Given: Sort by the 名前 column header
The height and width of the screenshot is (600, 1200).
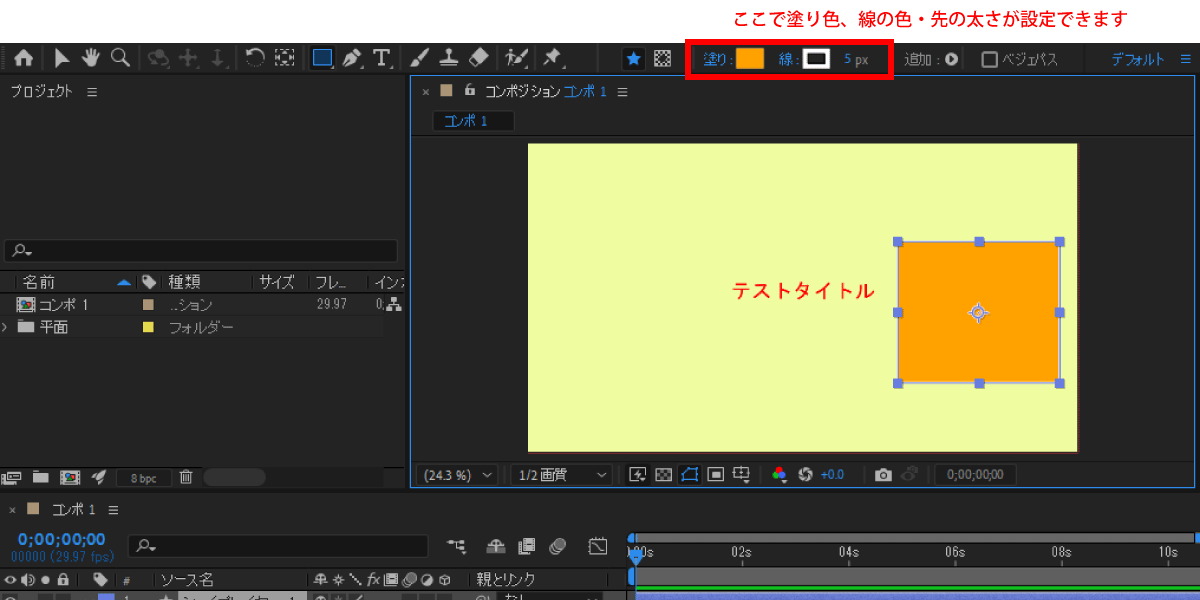Looking at the screenshot, I should 39,282.
